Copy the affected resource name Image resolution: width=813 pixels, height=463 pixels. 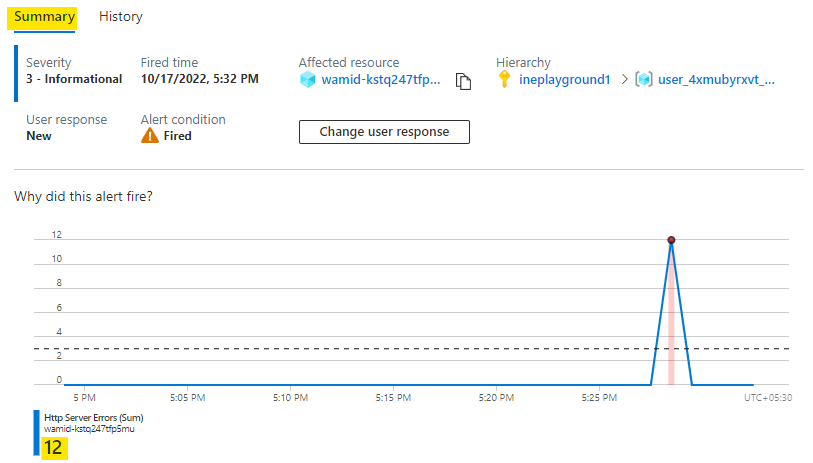point(463,81)
